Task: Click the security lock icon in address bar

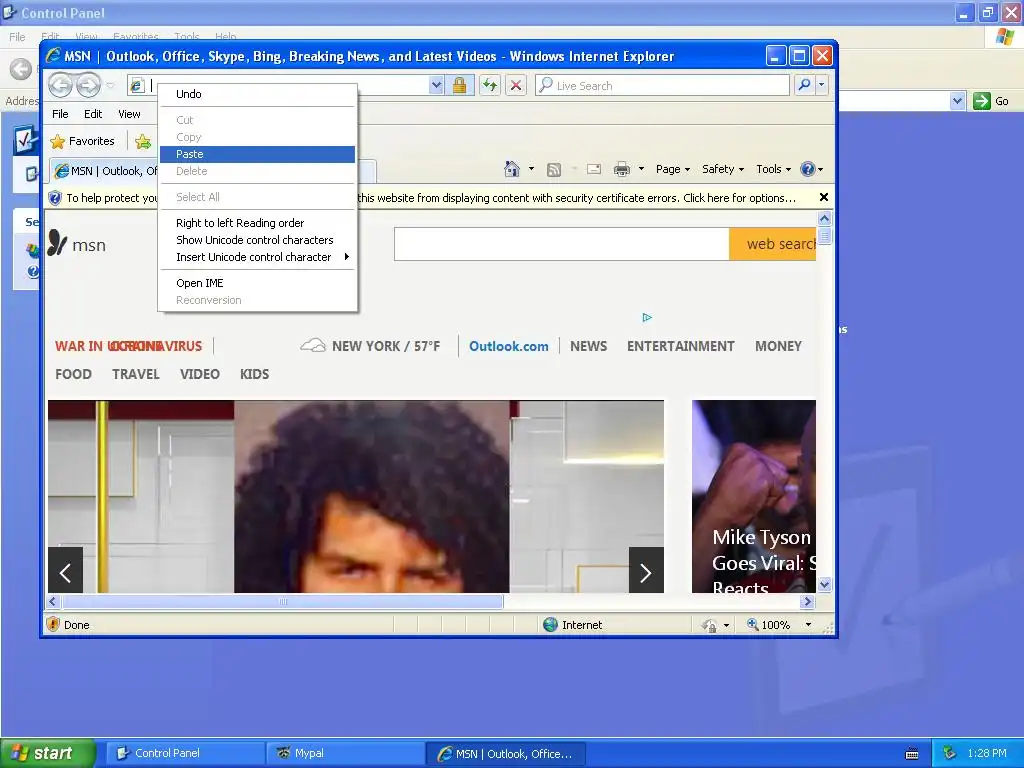Action: tap(460, 86)
